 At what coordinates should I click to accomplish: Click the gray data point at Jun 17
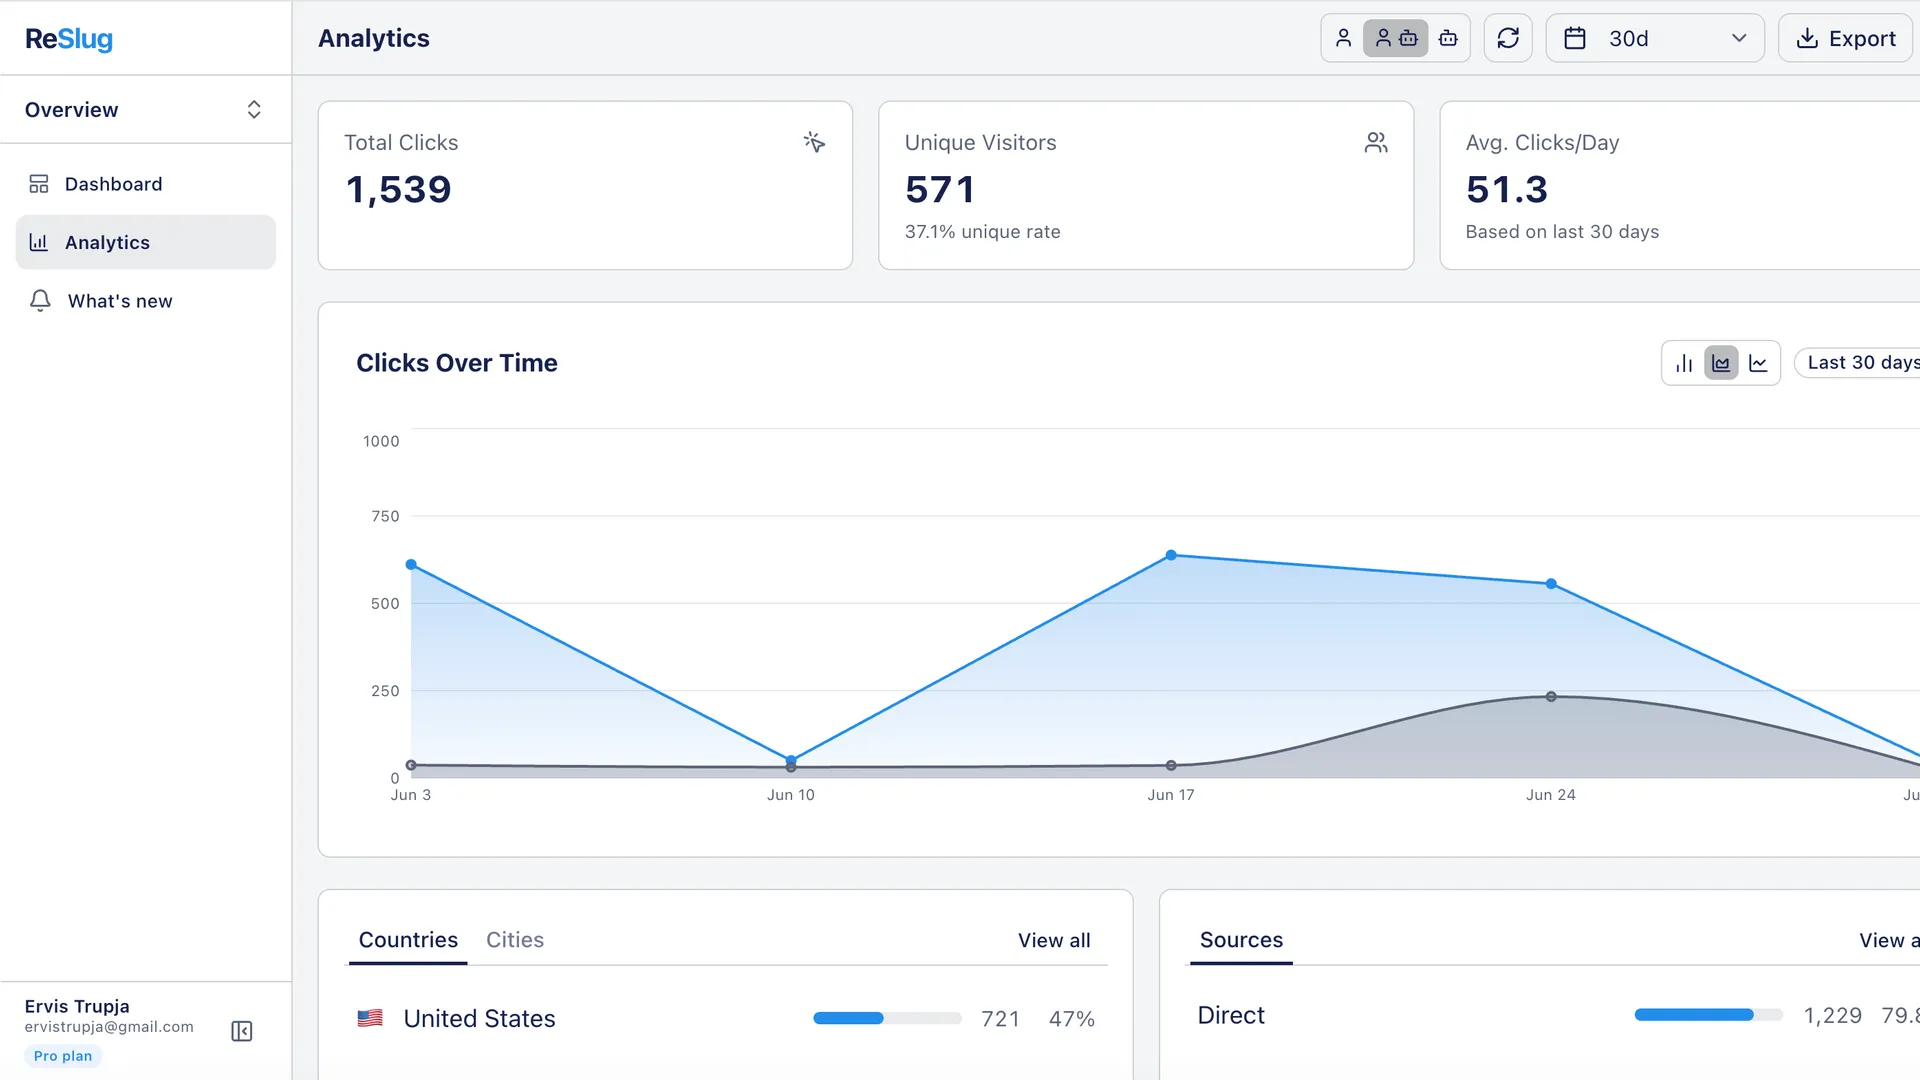point(1171,766)
